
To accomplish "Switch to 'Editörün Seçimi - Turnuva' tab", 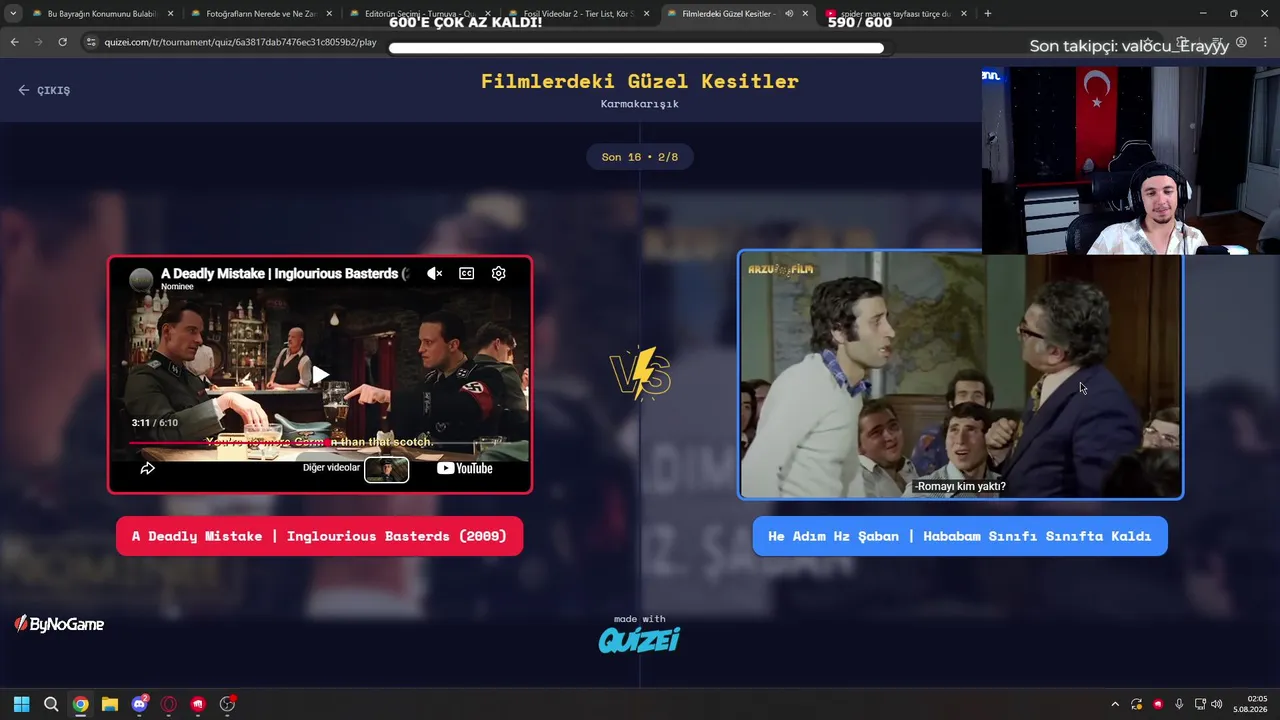I will tap(418, 14).
